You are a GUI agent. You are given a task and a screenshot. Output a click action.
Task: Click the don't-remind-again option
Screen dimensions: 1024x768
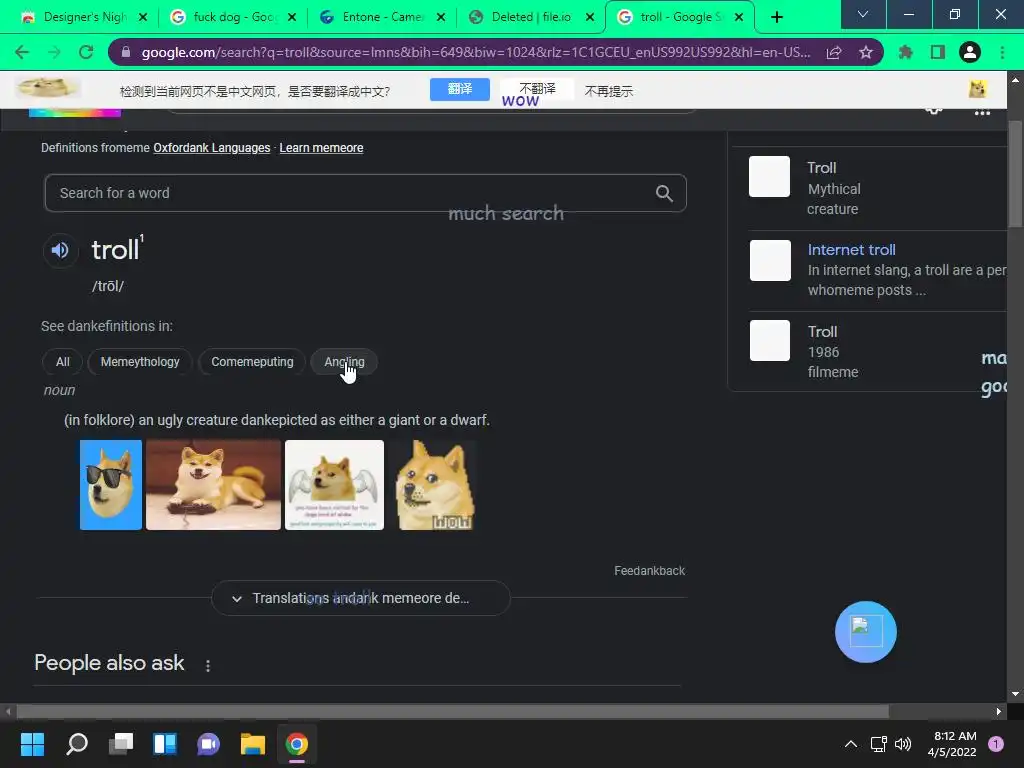pos(609,91)
